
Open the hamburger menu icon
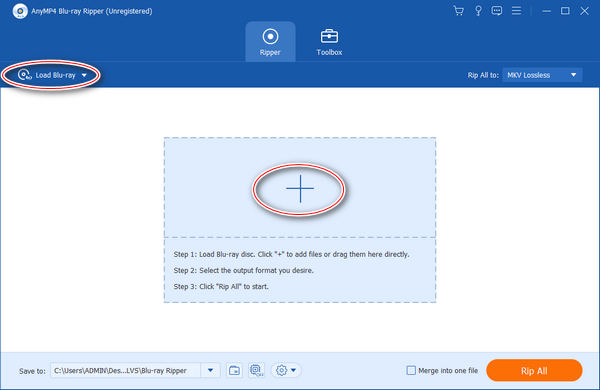(x=516, y=11)
